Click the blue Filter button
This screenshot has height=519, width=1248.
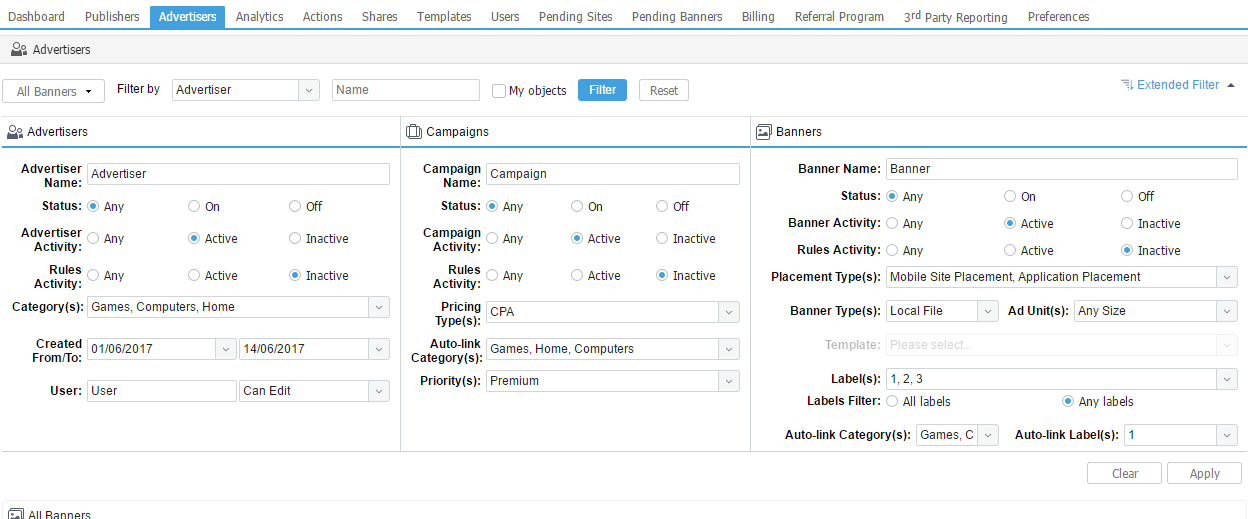[603, 90]
